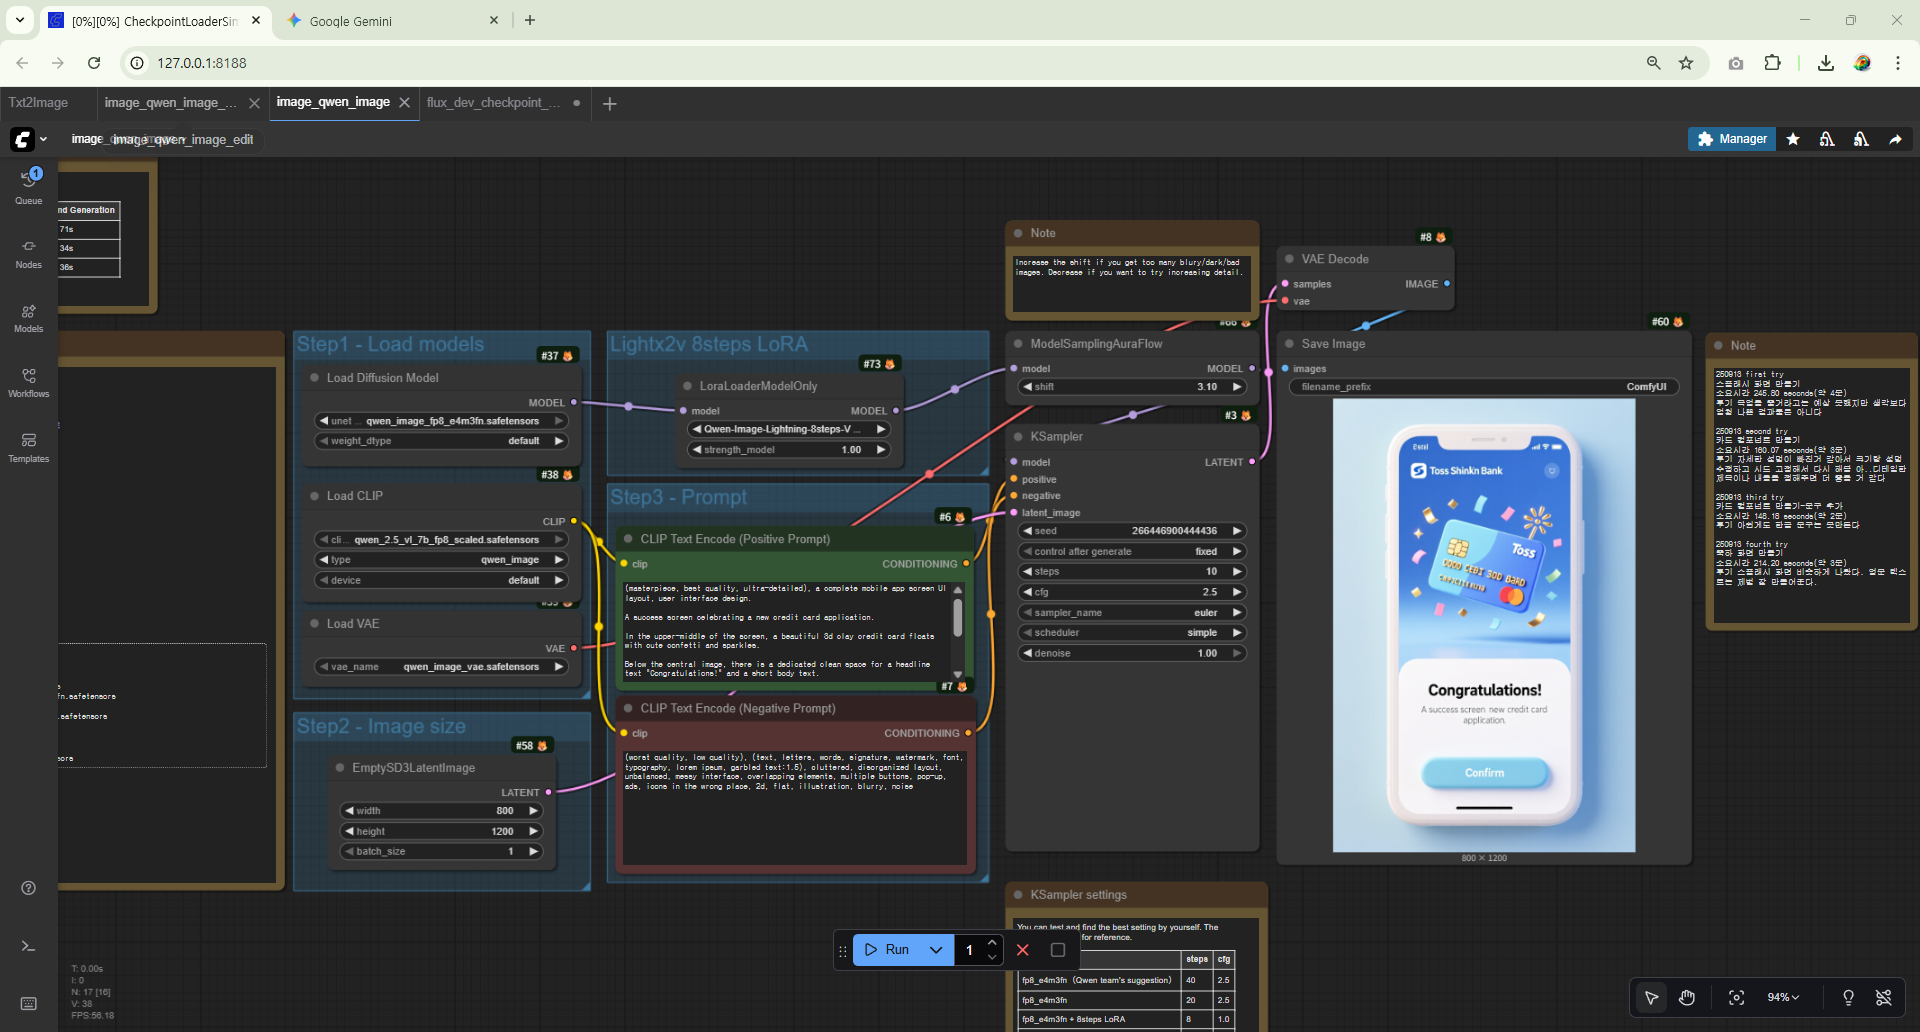Open the Workflows sidebar panel

click(28, 382)
